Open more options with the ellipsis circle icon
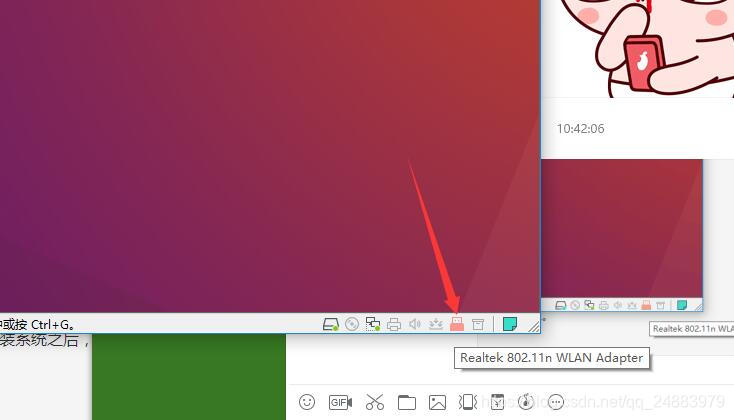This screenshot has height=420, width=734. click(556, 402)
